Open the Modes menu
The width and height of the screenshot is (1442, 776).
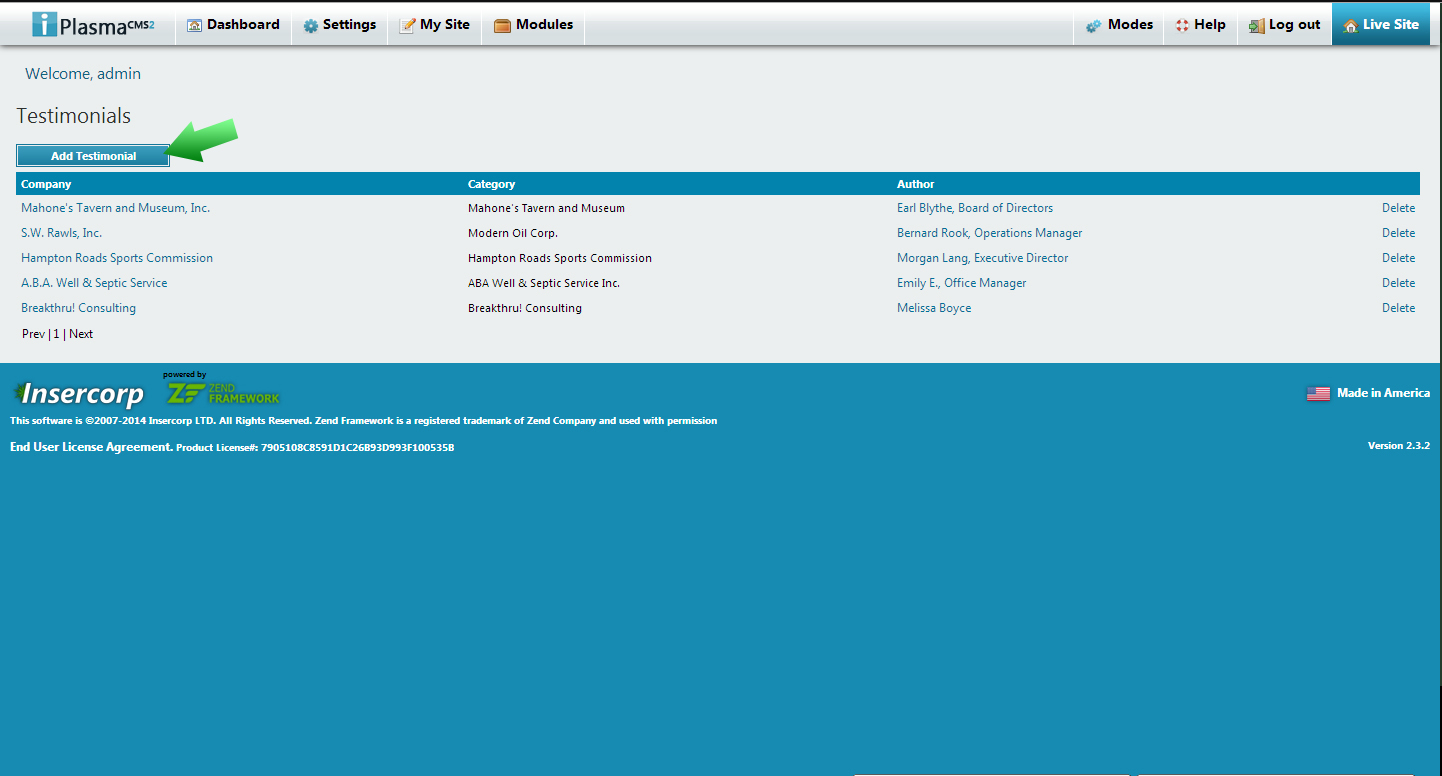coord(1119,24)
